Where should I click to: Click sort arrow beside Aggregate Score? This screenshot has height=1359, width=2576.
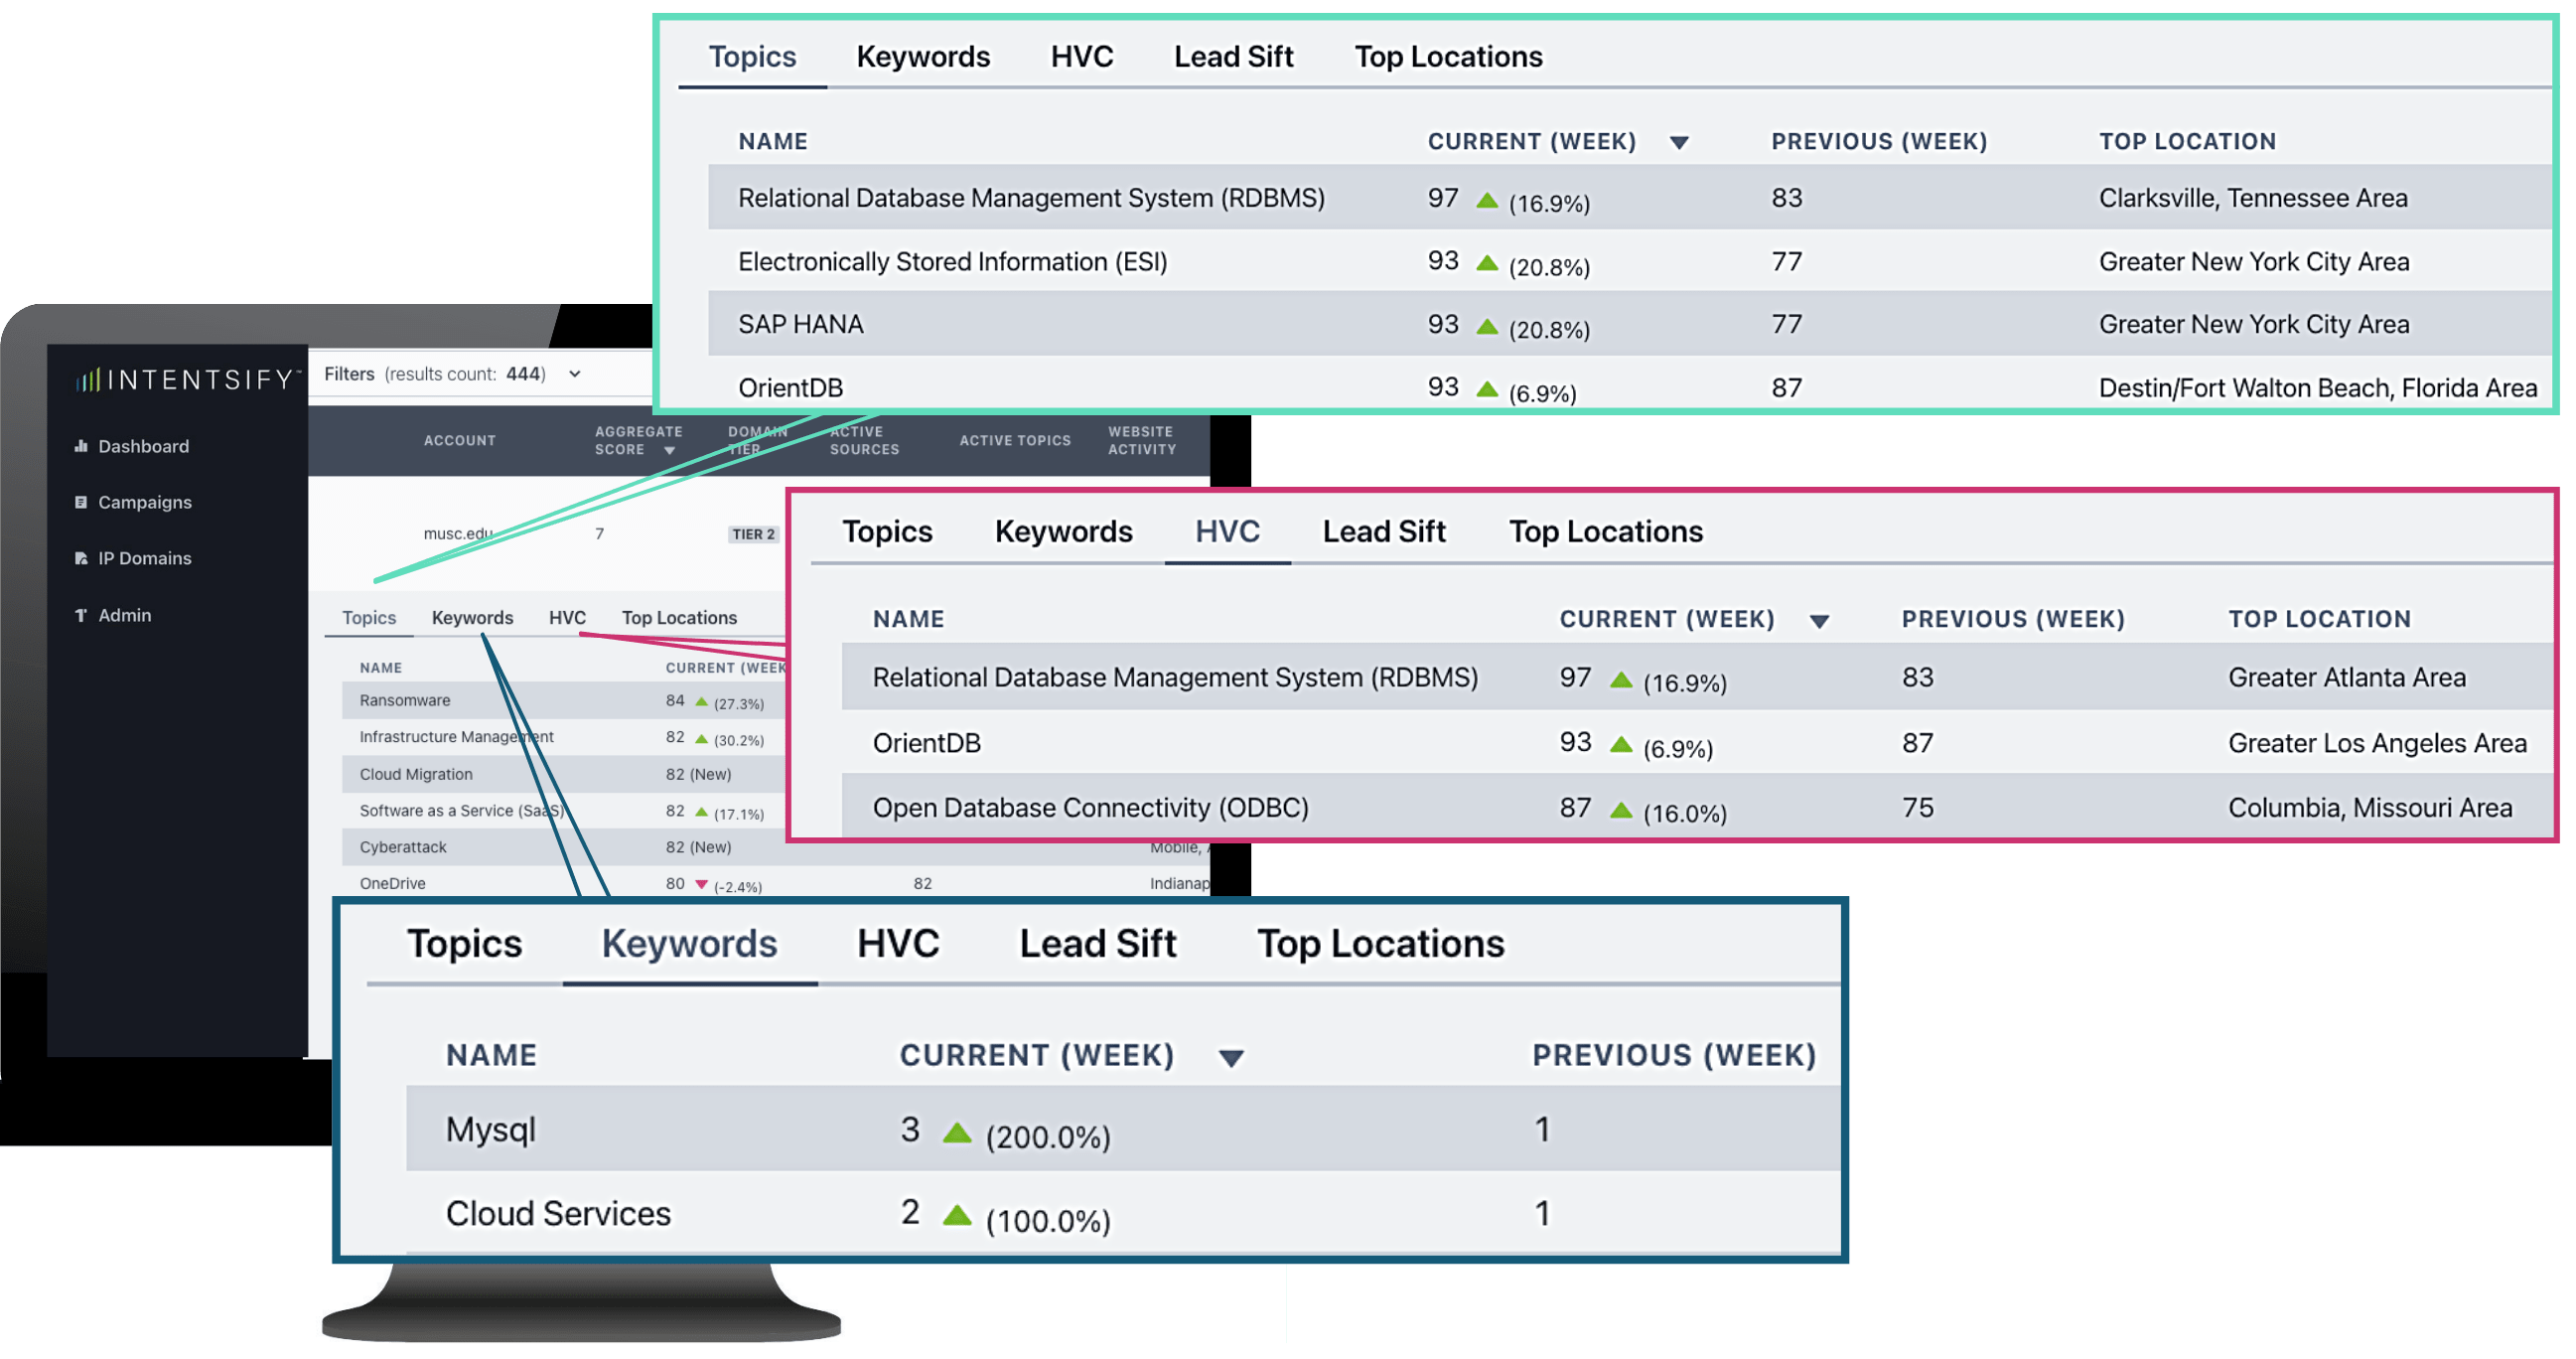670,451
